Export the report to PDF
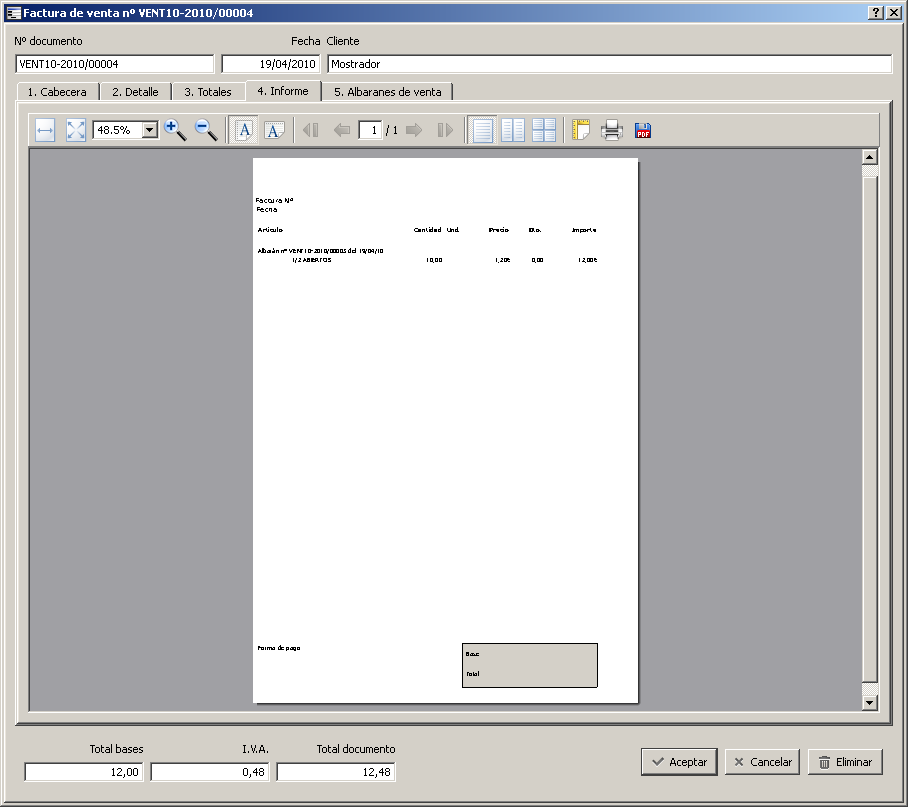This screenshot has width=908, height=807. [643, 130]
